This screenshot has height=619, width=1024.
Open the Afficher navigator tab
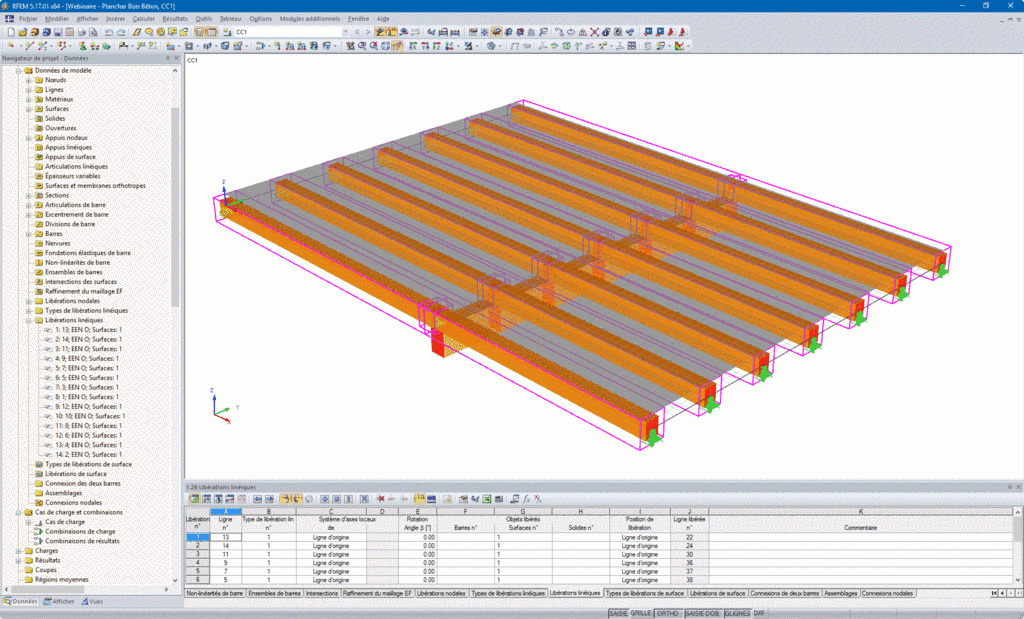pyautogui.click(x=59, y=601)
